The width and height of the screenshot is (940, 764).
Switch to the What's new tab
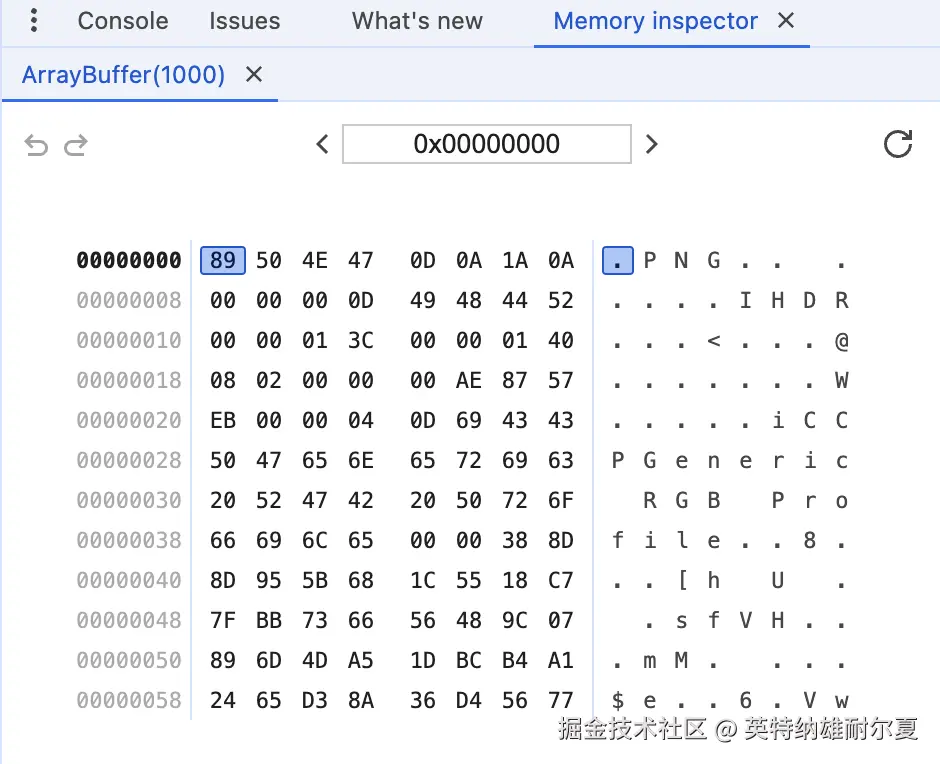[x=417, y=21]
